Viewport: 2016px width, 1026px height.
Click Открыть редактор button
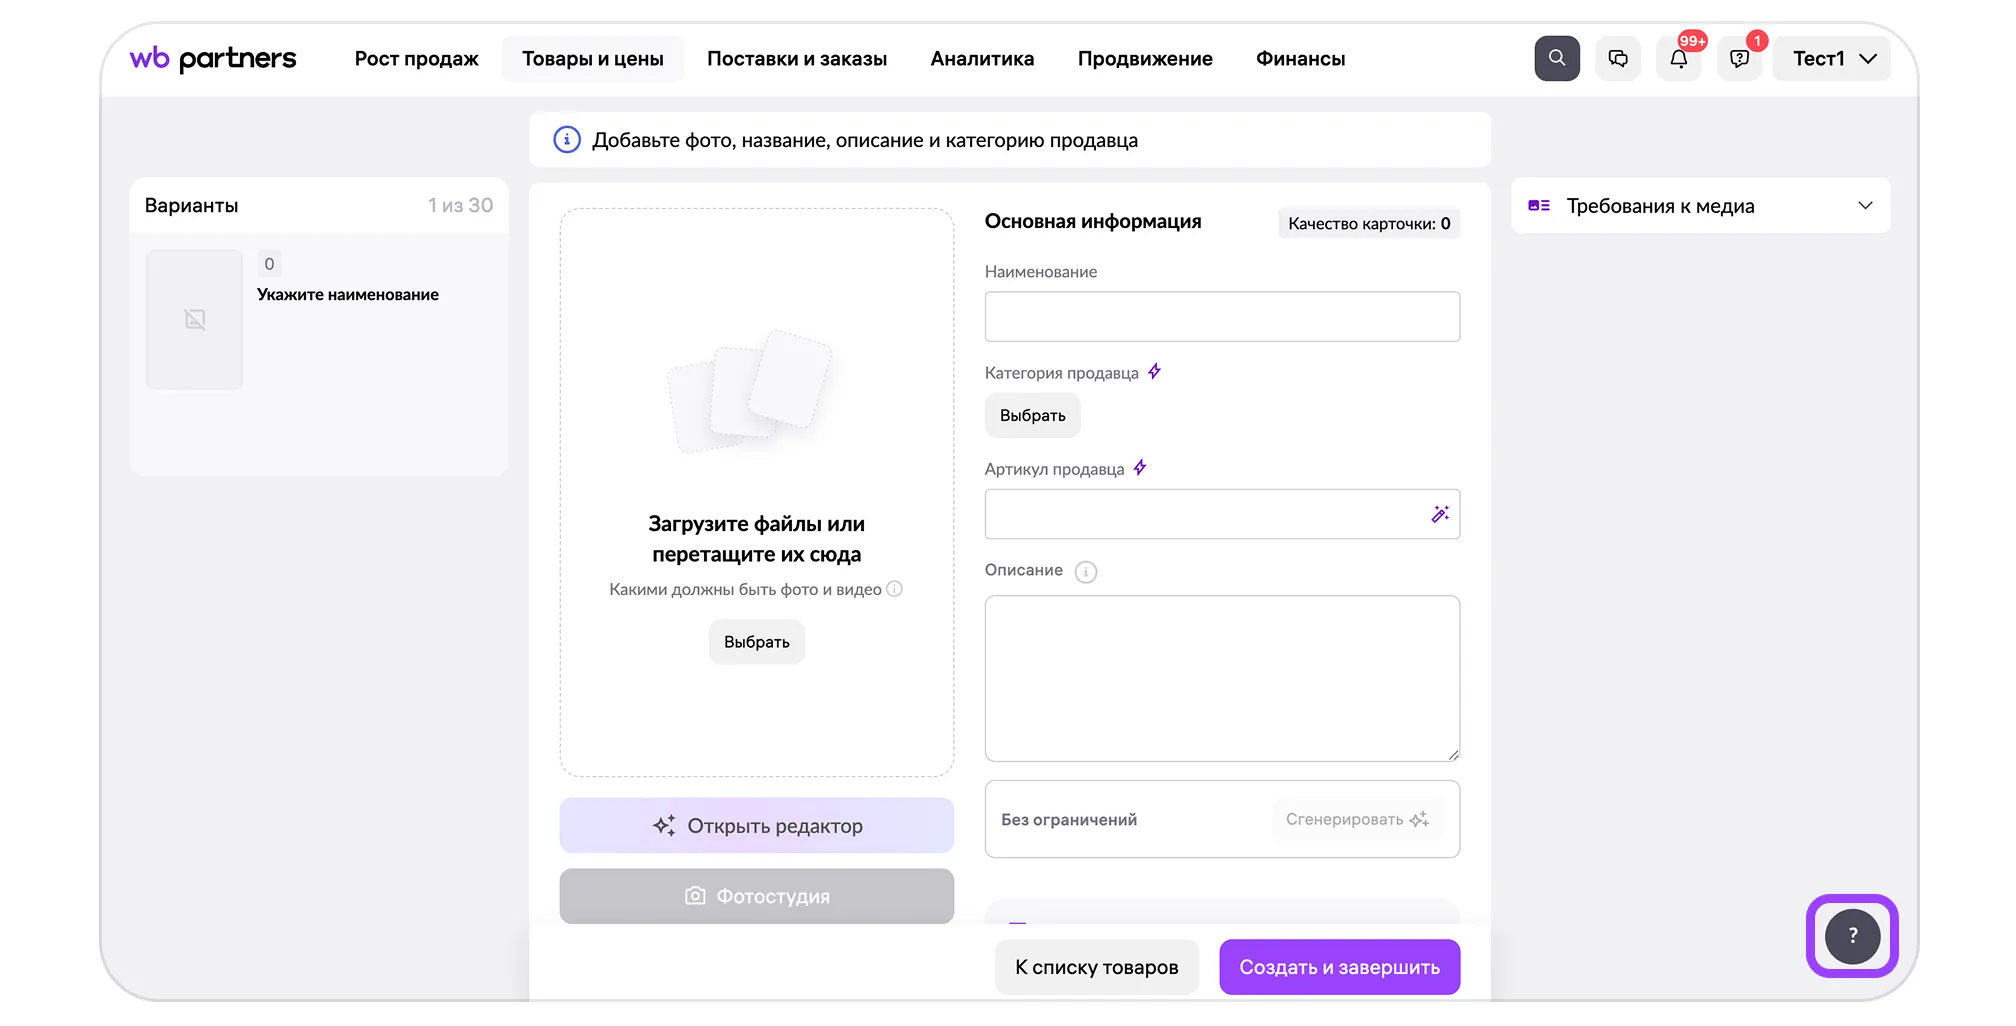tap(756, 826)
